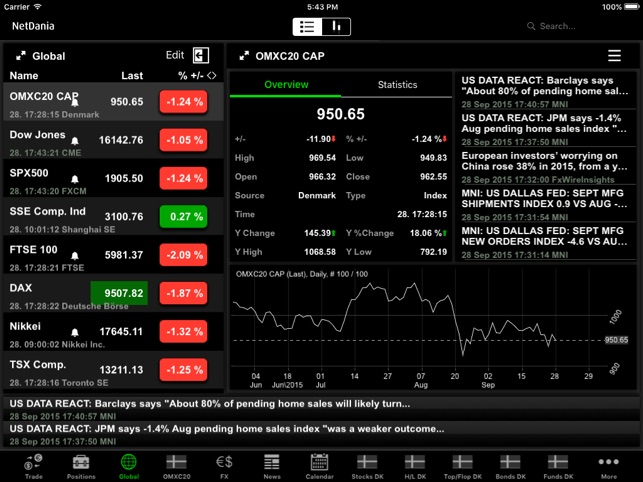Click the battery indicator in status bar
The height and width of the screenshot is (482, 643).
pyautogui.click(x=631, y=7)
